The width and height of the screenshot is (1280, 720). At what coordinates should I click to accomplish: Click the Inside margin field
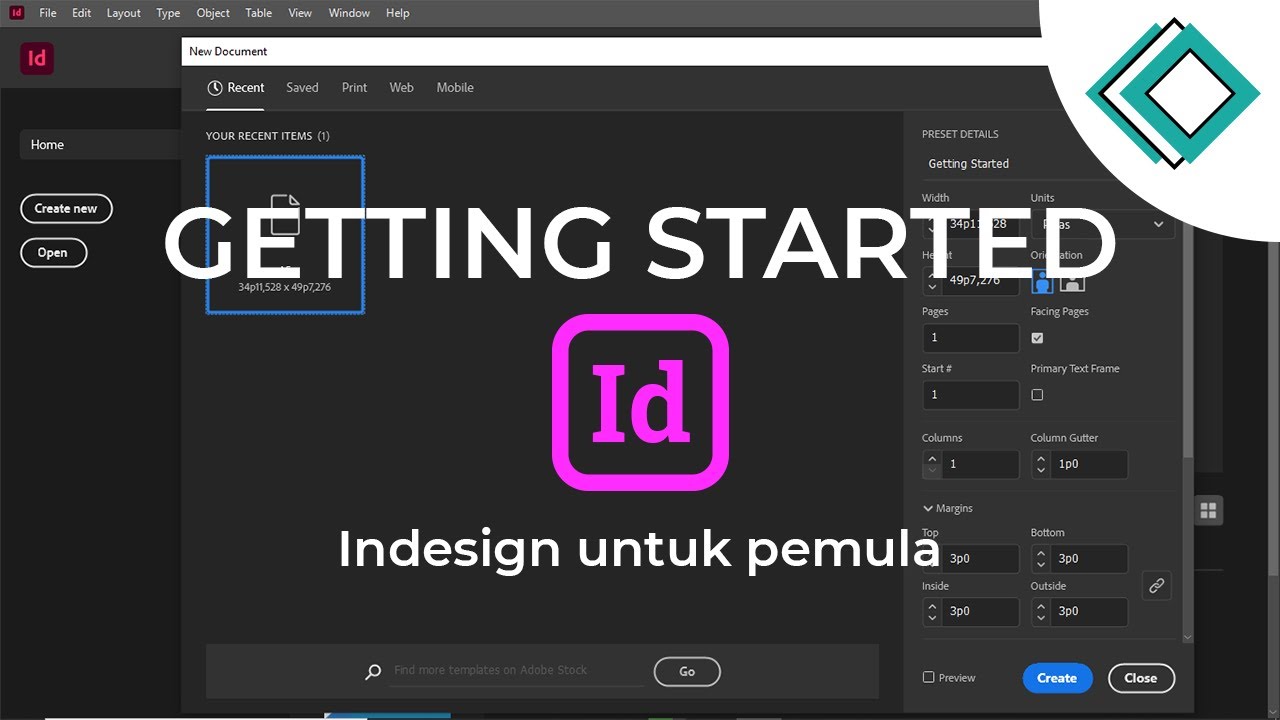pos(980,611)
